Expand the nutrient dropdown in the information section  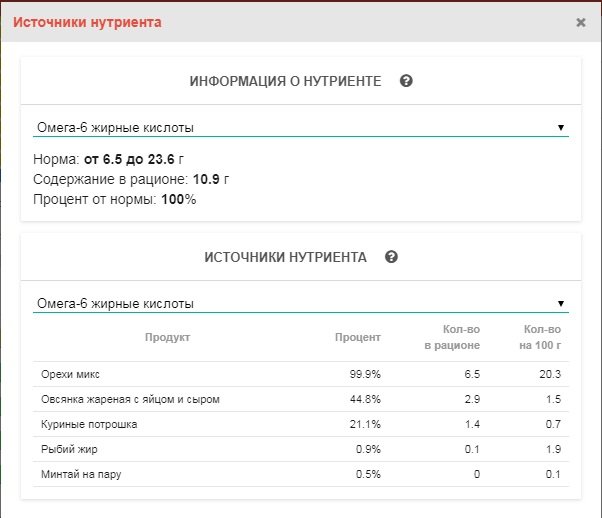coord(300,128)
